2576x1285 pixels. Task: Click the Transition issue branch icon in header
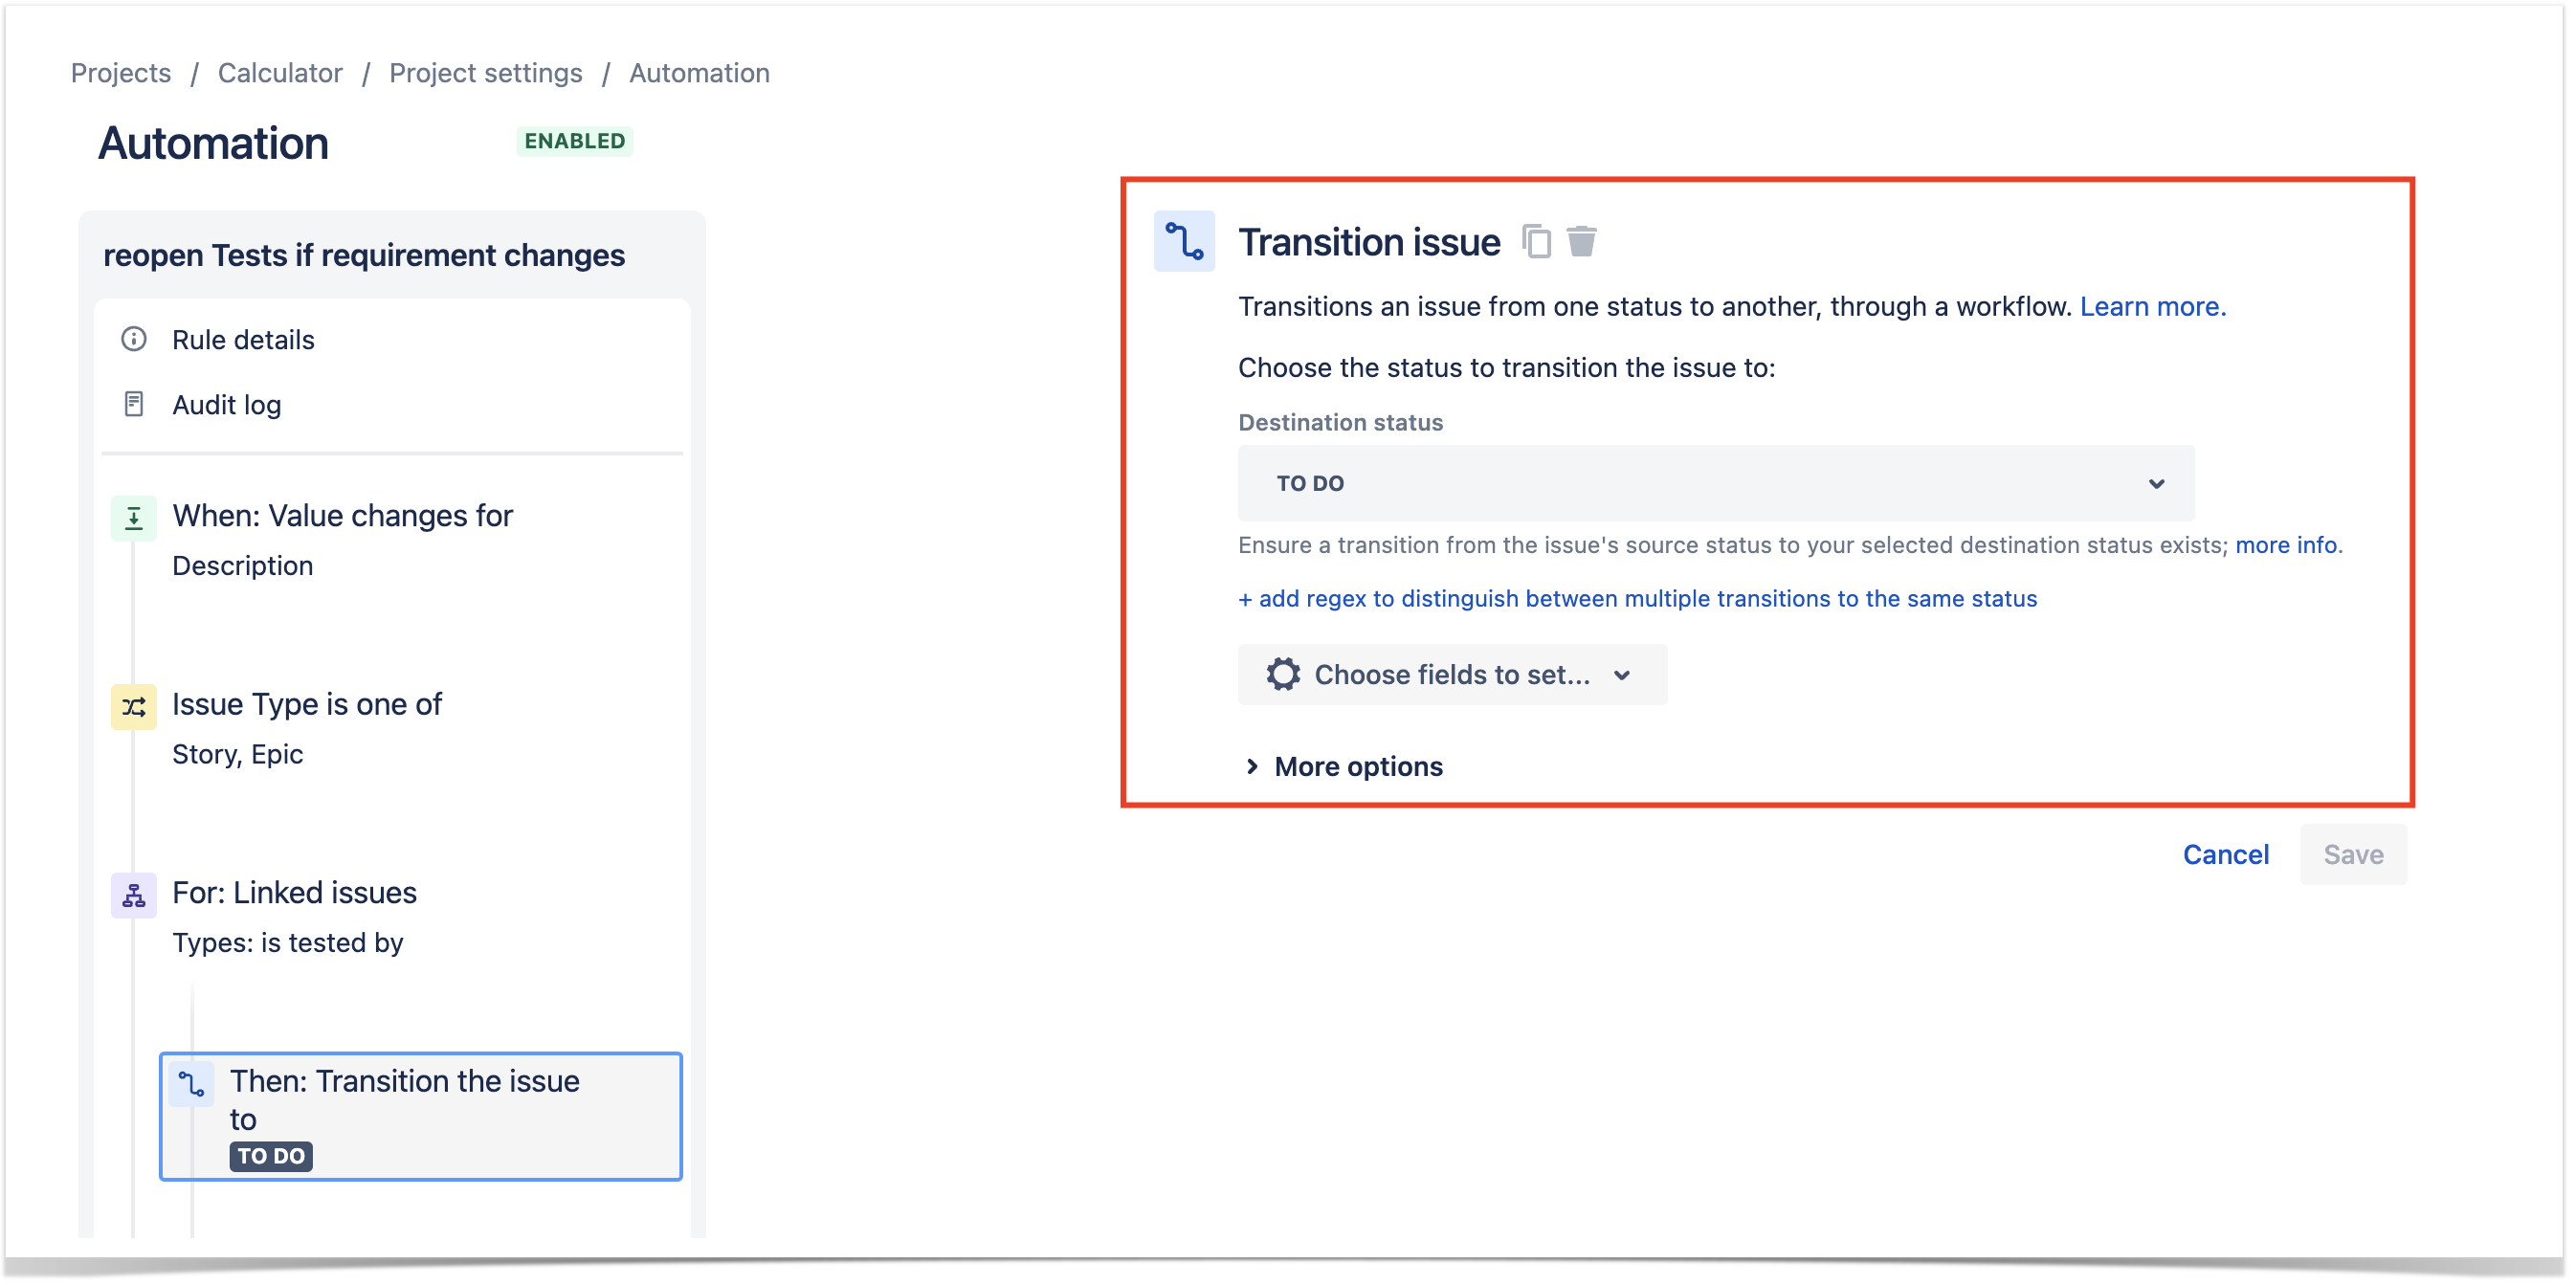click(1186, 243)
